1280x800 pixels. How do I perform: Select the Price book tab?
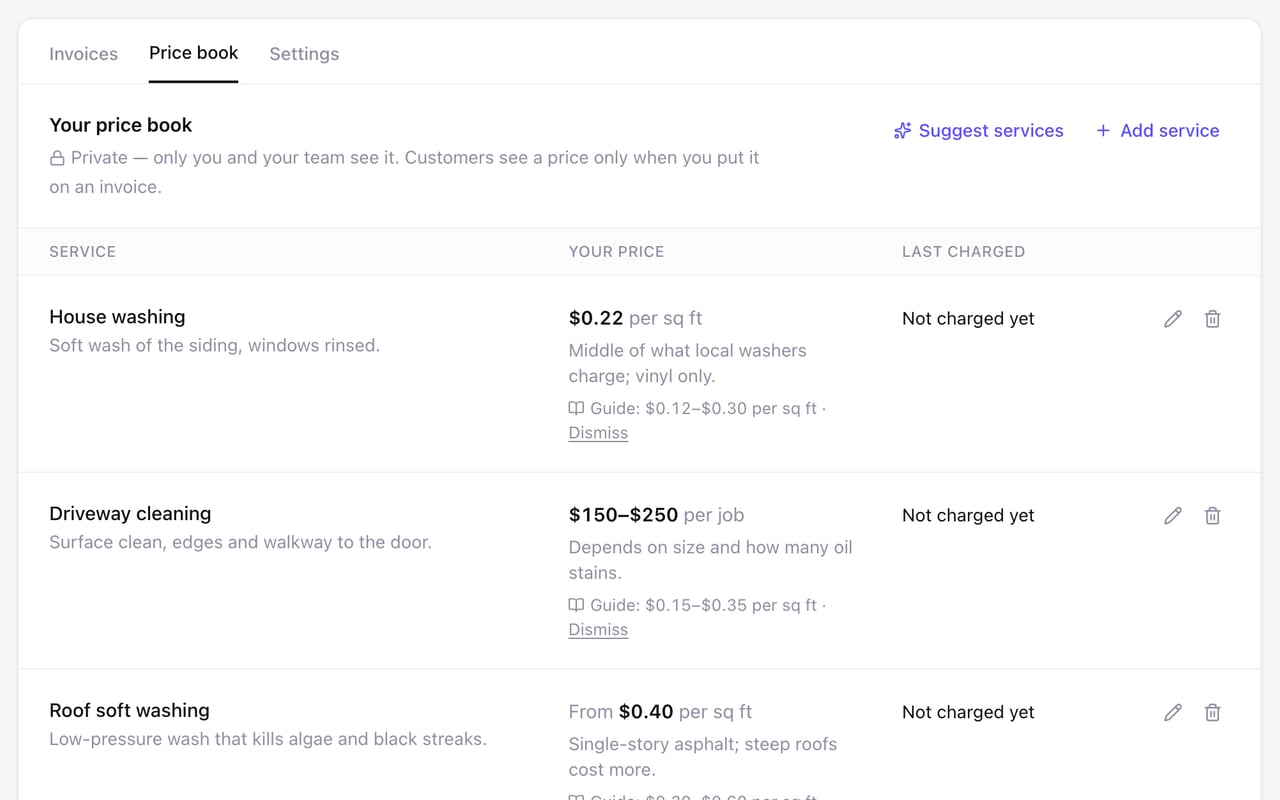pos(194,53)
